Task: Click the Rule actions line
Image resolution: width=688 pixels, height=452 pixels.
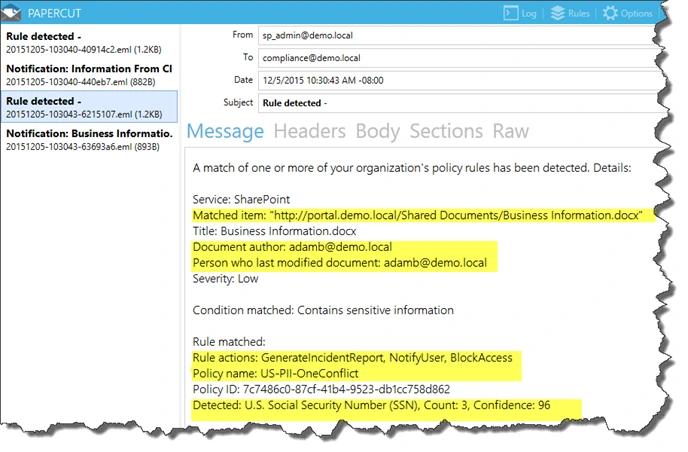Action: (x=352, y=358)
